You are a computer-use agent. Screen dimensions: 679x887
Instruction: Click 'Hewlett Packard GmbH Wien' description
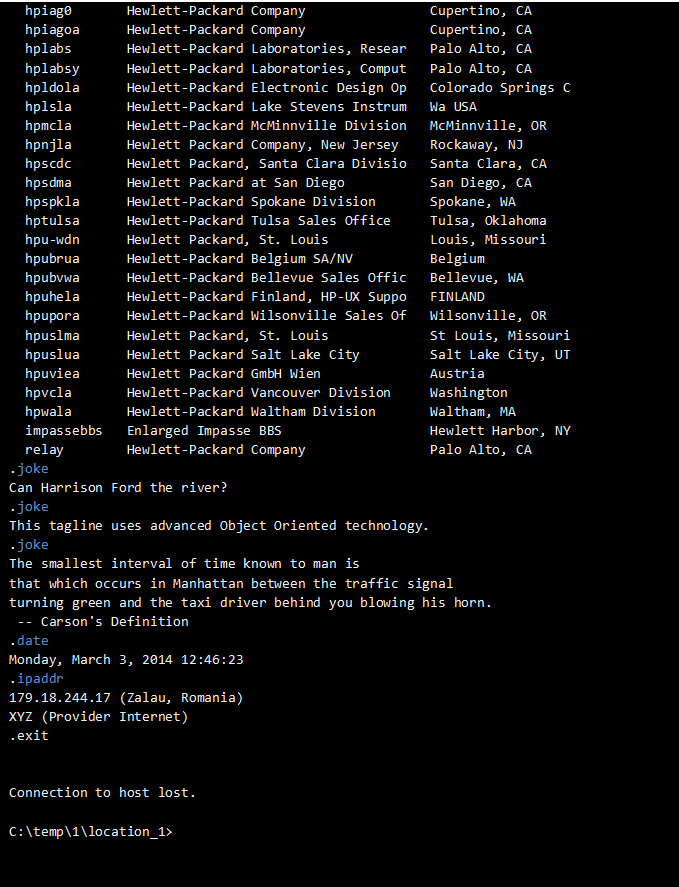[224, 374]
